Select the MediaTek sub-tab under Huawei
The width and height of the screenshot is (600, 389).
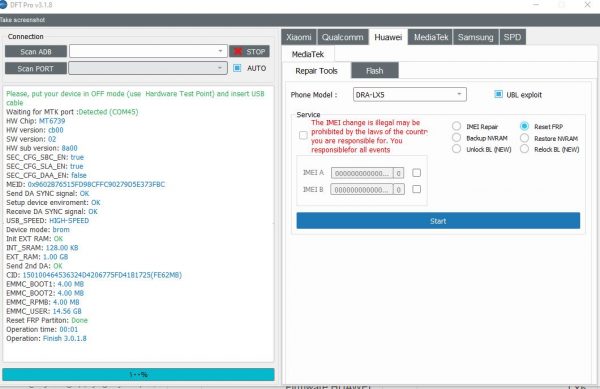308,54
